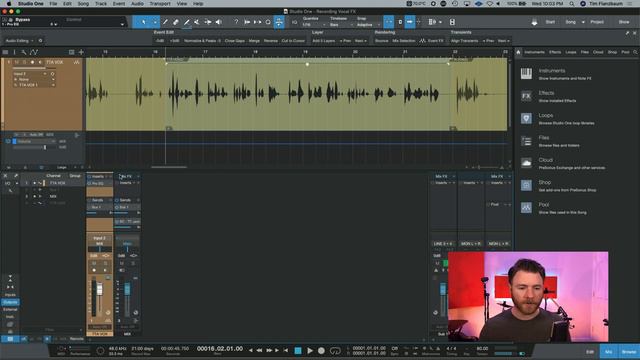Screen dimensions: 640x360
Task: Select the Bend tool
Action: (208, 22)
